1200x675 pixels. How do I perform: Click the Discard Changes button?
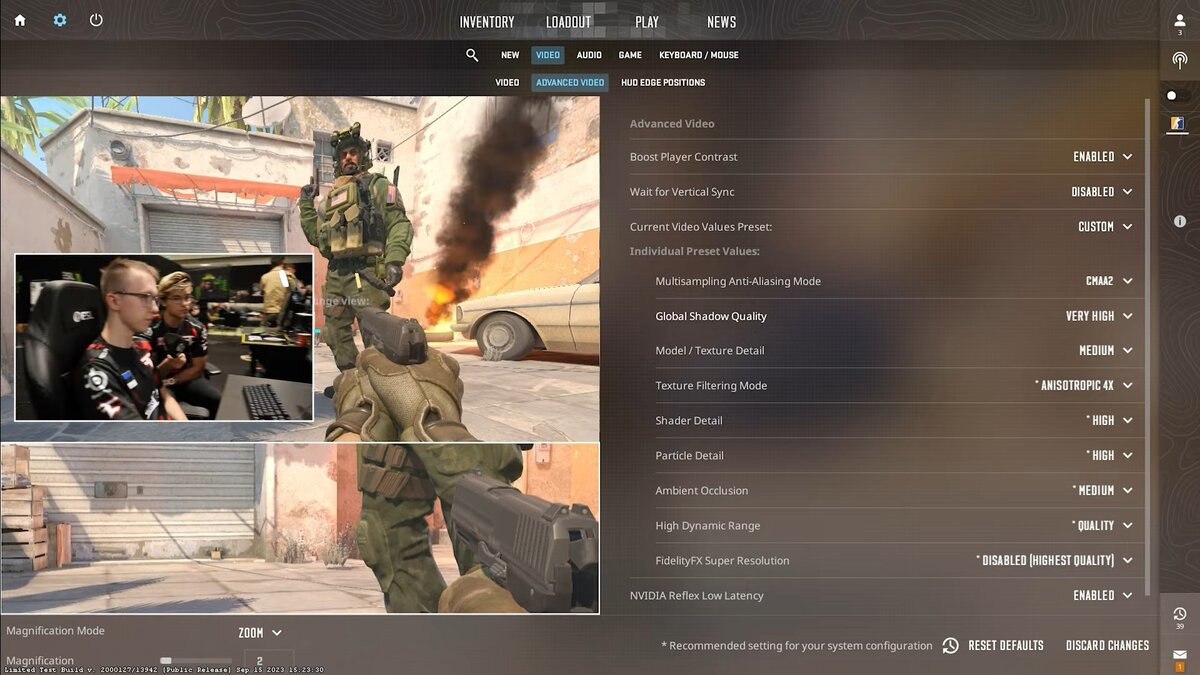1107,646
